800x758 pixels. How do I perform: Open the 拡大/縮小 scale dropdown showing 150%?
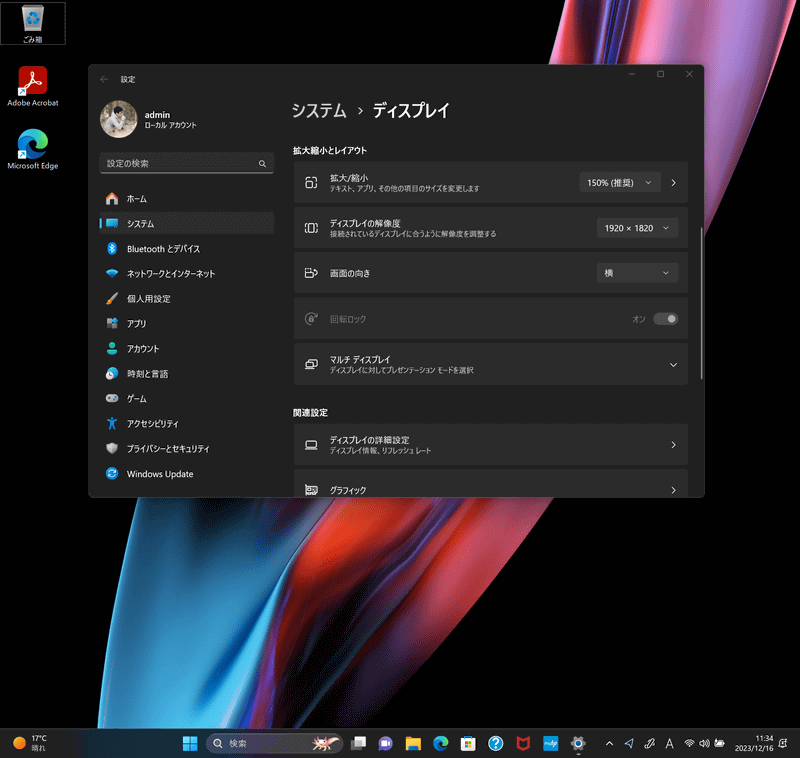[x=617, y=182]
